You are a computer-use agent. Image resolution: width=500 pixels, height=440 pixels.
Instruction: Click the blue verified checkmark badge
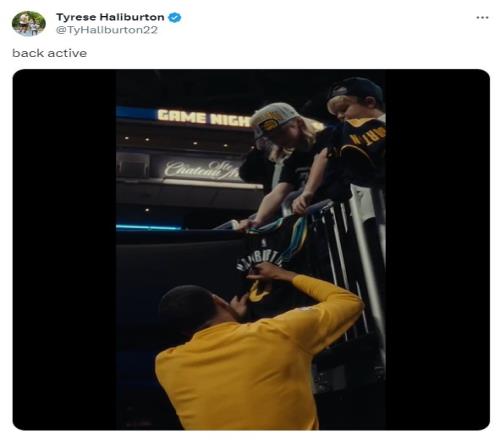pyautogui.click(x=174, y=17)
